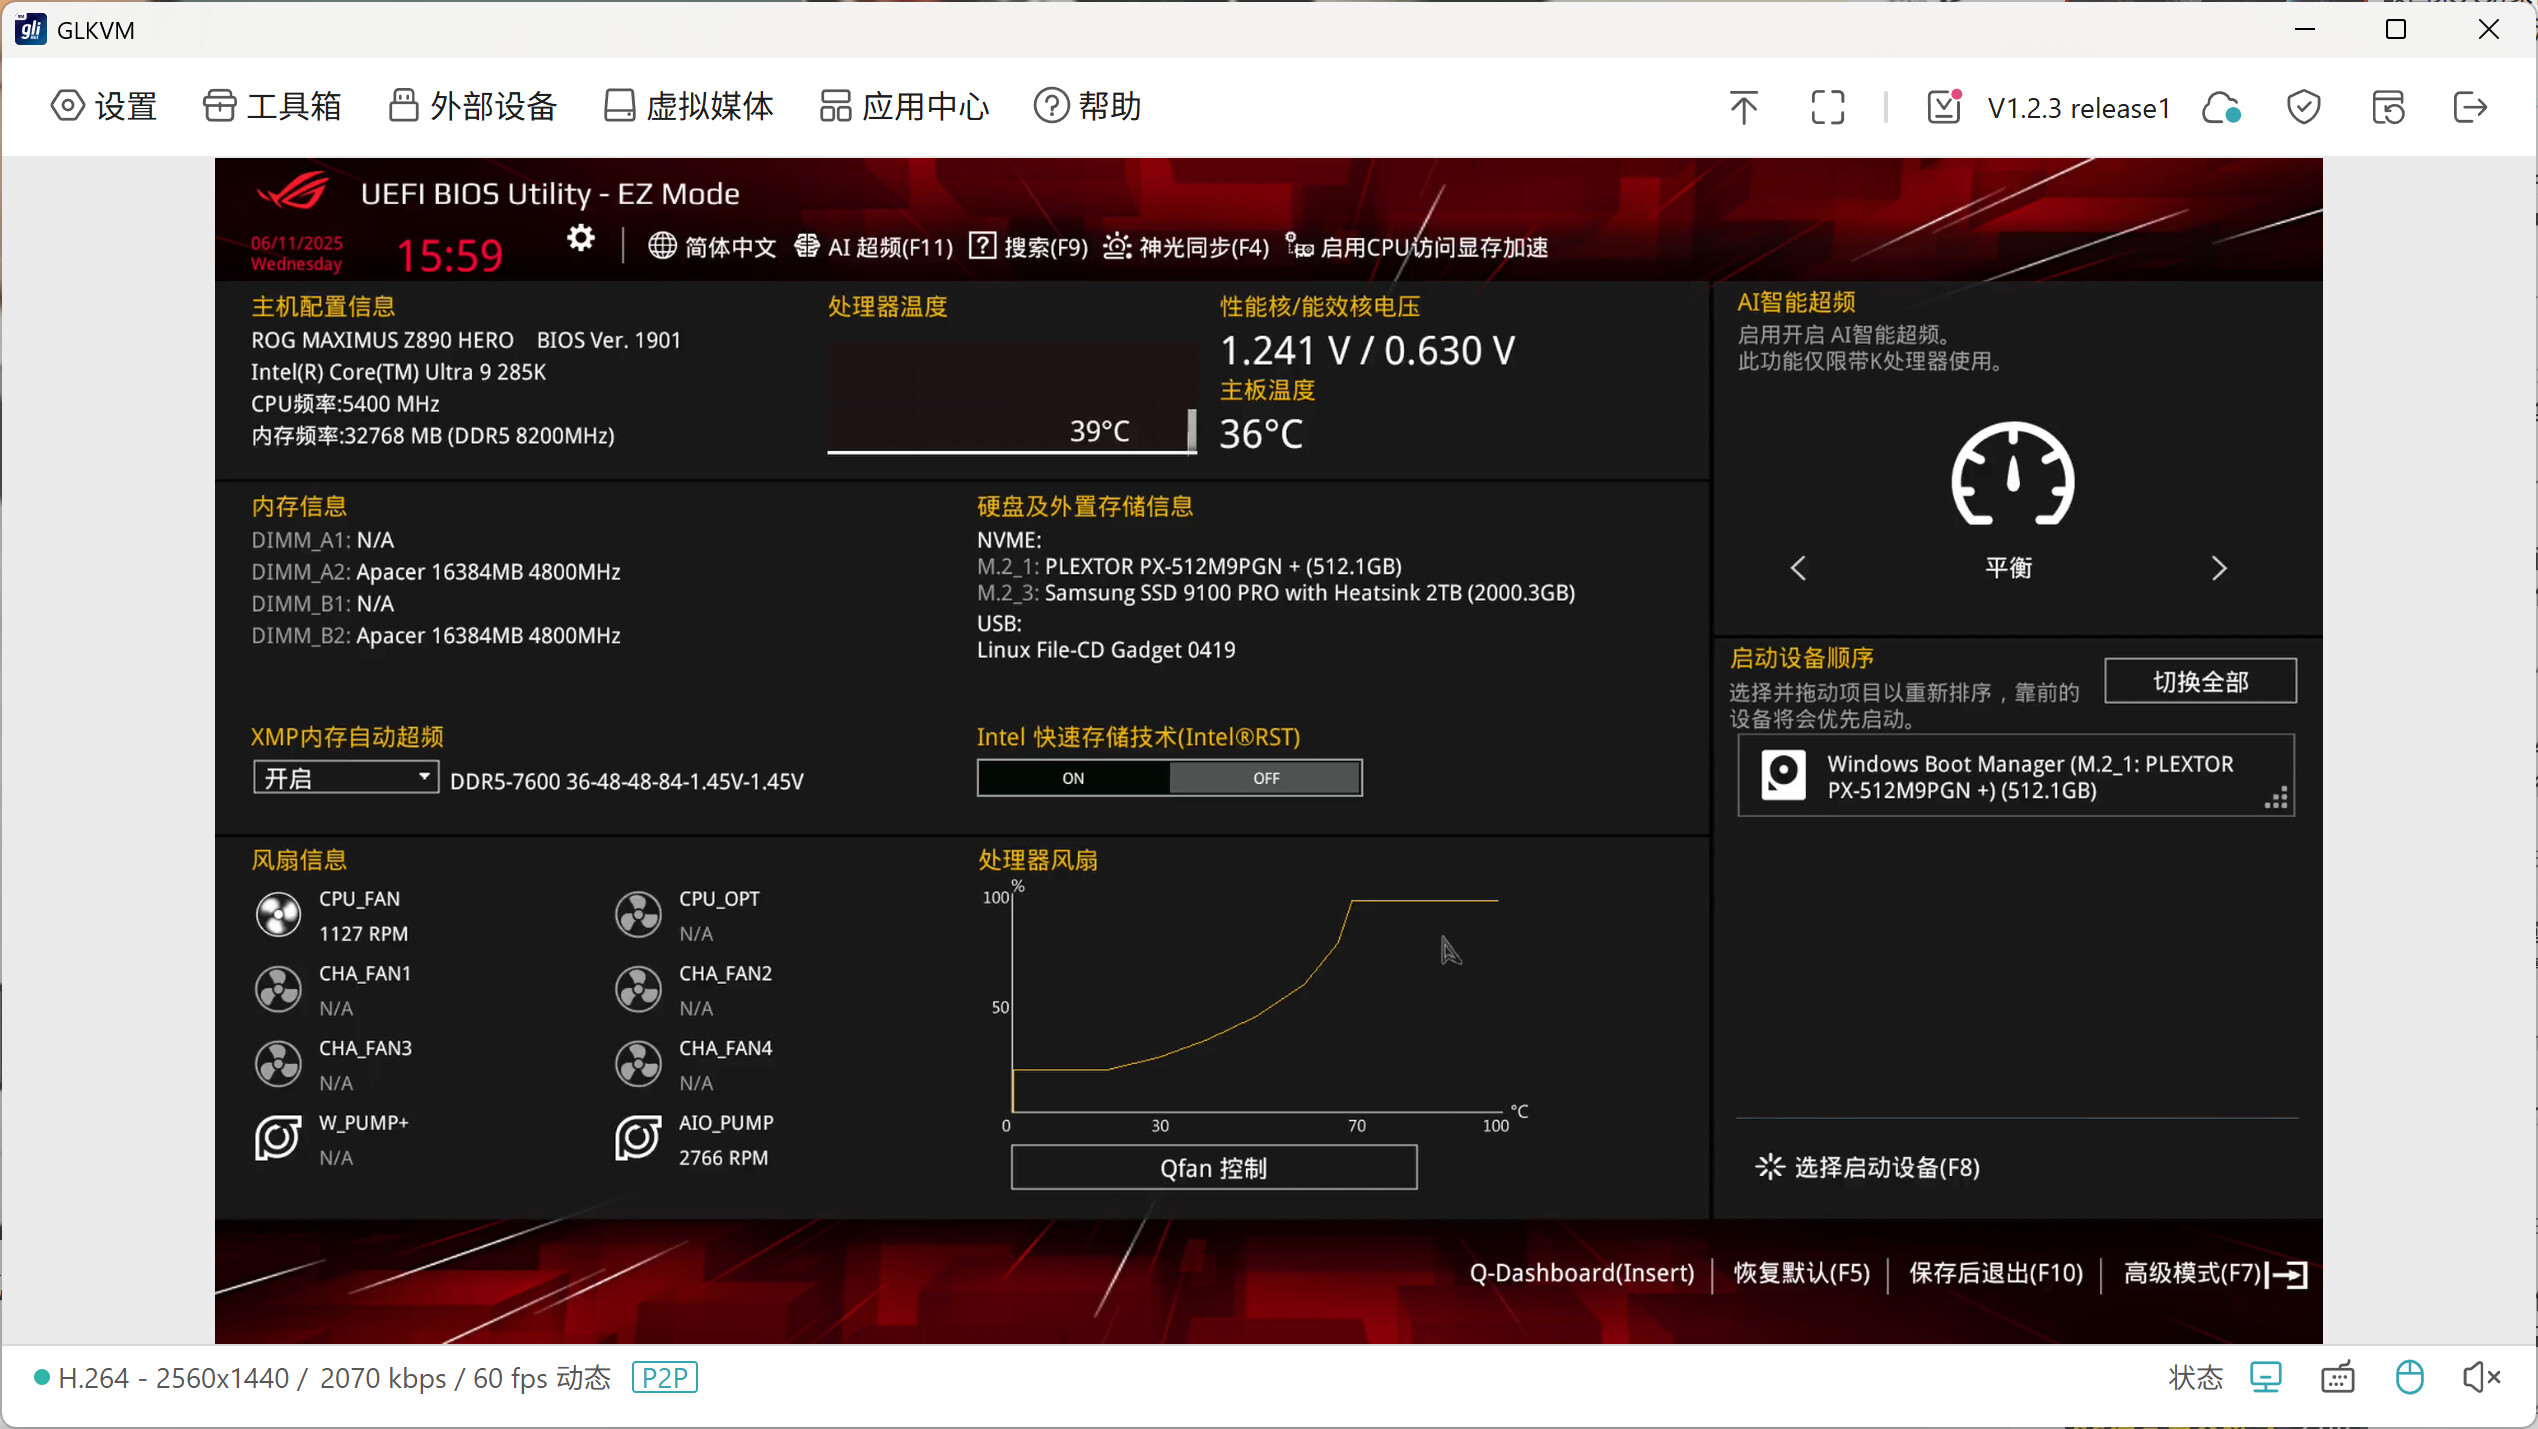Switch Intel RST toggle to ON
Image resolution: width=2538 pixels, height=1429 pixels.
click(x=1073, y=778)
